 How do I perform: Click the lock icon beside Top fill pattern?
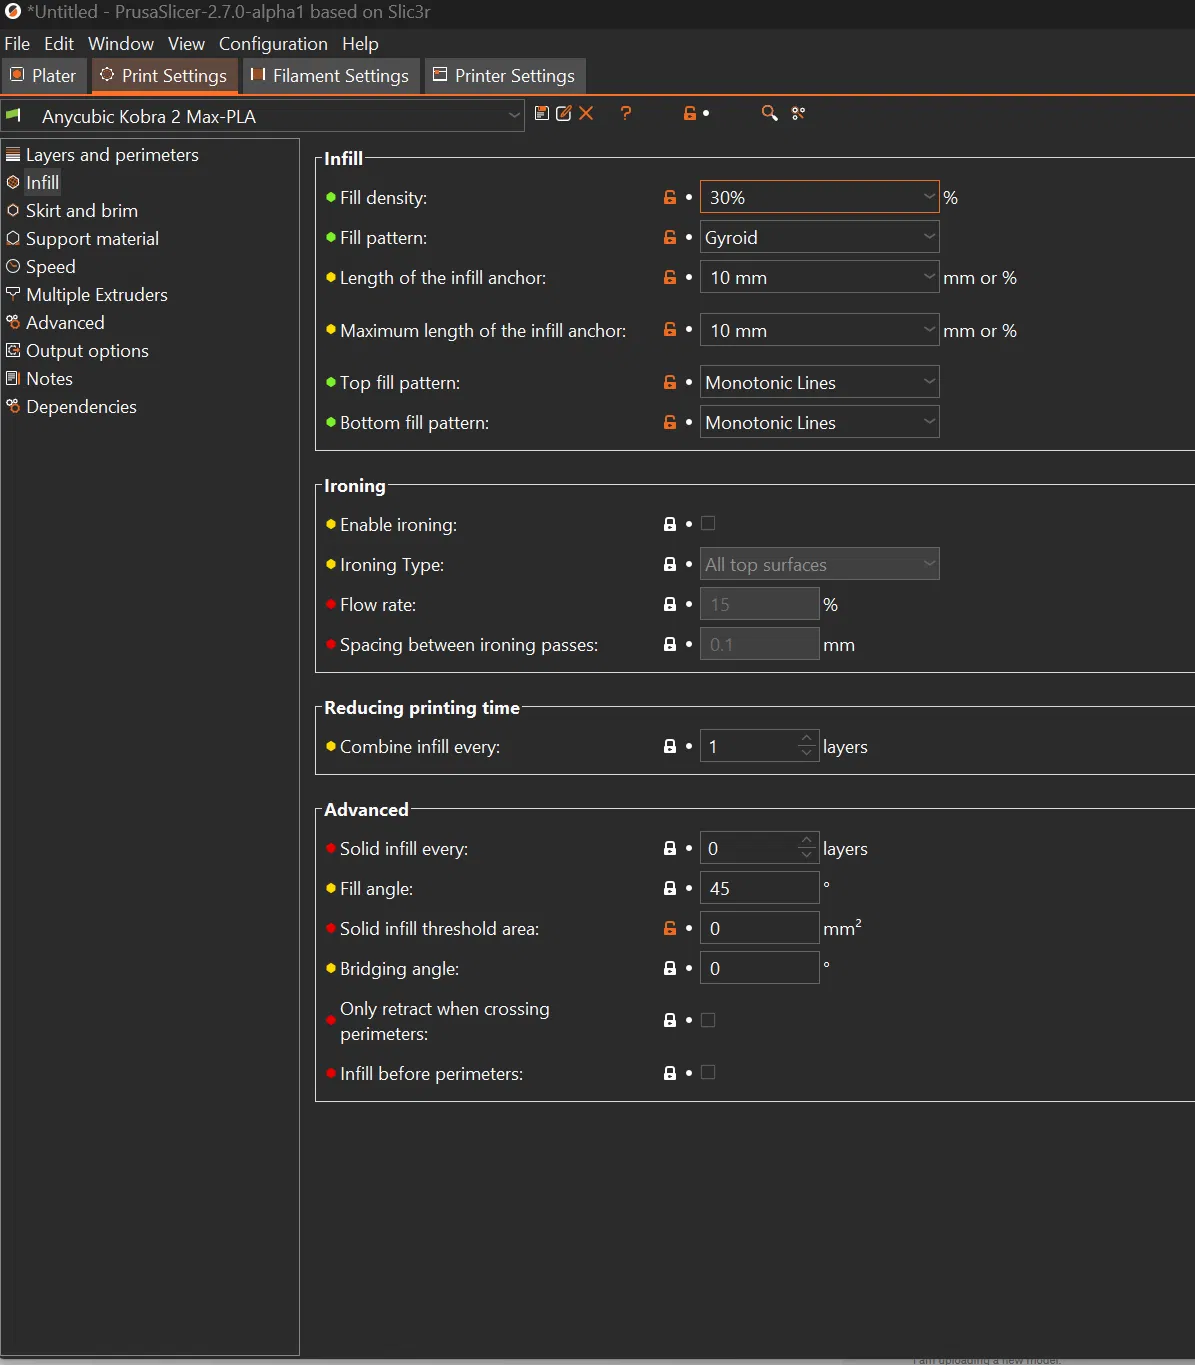point(670,382)
